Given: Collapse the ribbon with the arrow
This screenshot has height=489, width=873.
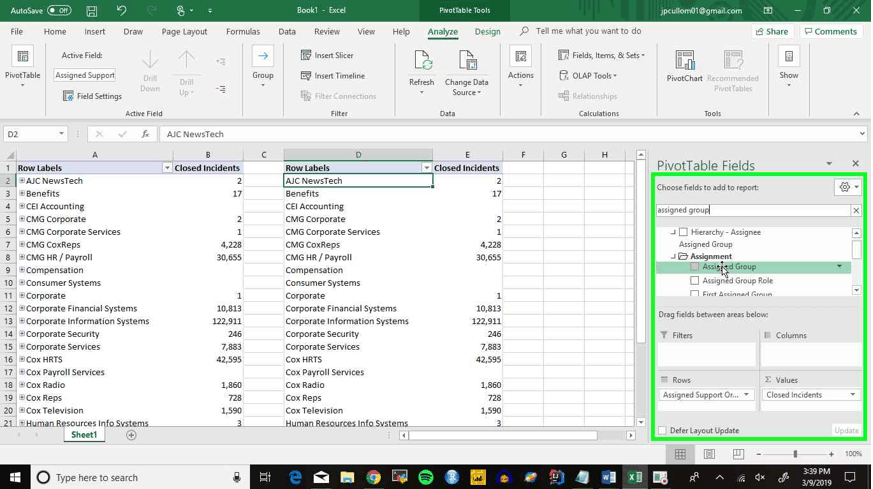Looking at the screenshot, I should click(x=856, y=114).
